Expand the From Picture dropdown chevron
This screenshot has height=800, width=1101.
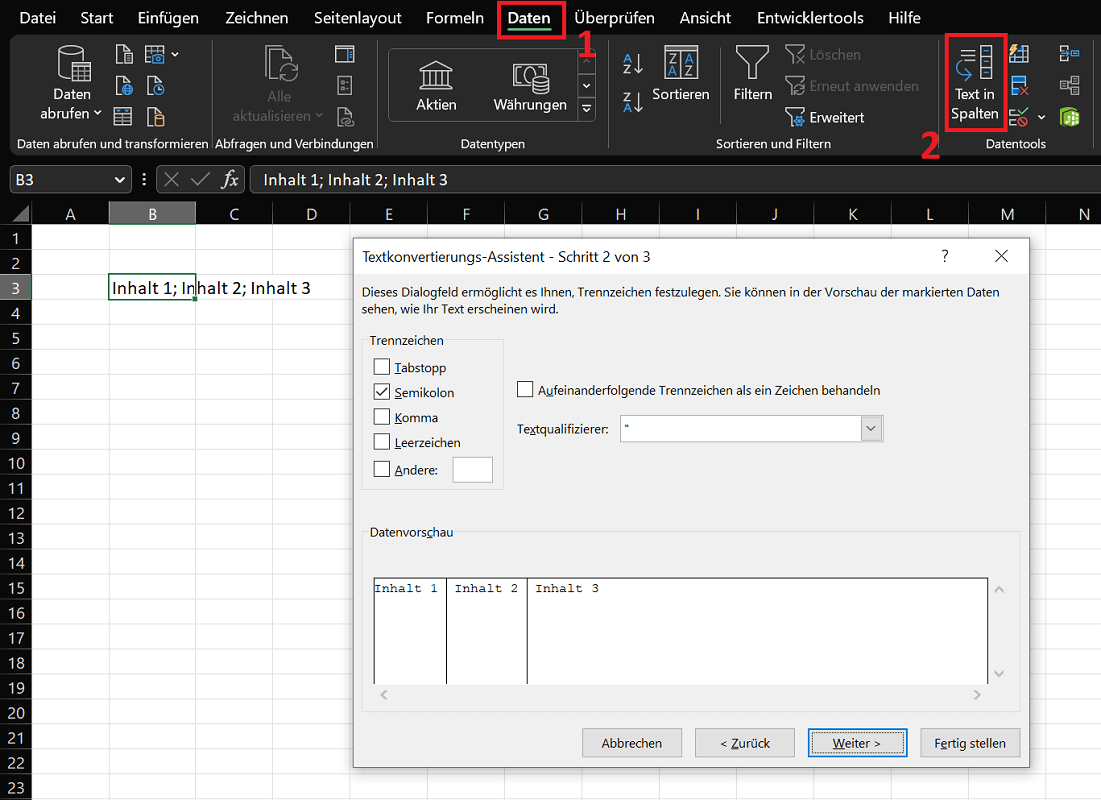click(x=175, y=54)
